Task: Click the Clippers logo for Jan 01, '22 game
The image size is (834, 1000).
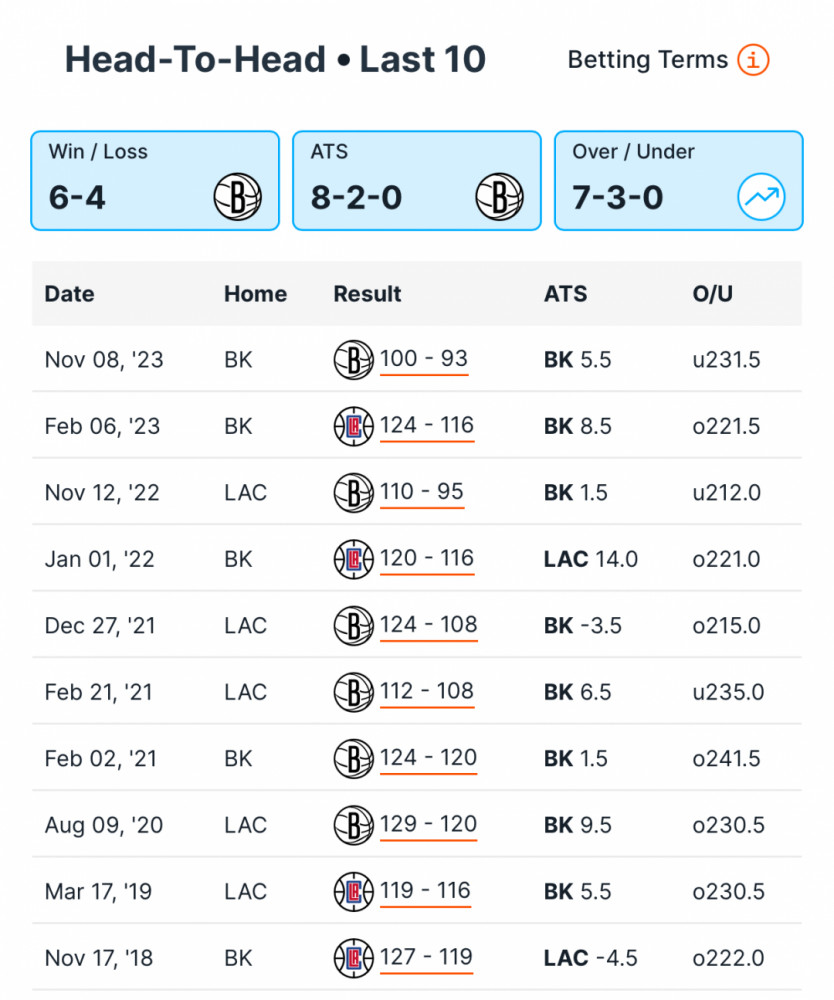Action: click(x=353, y=559)
